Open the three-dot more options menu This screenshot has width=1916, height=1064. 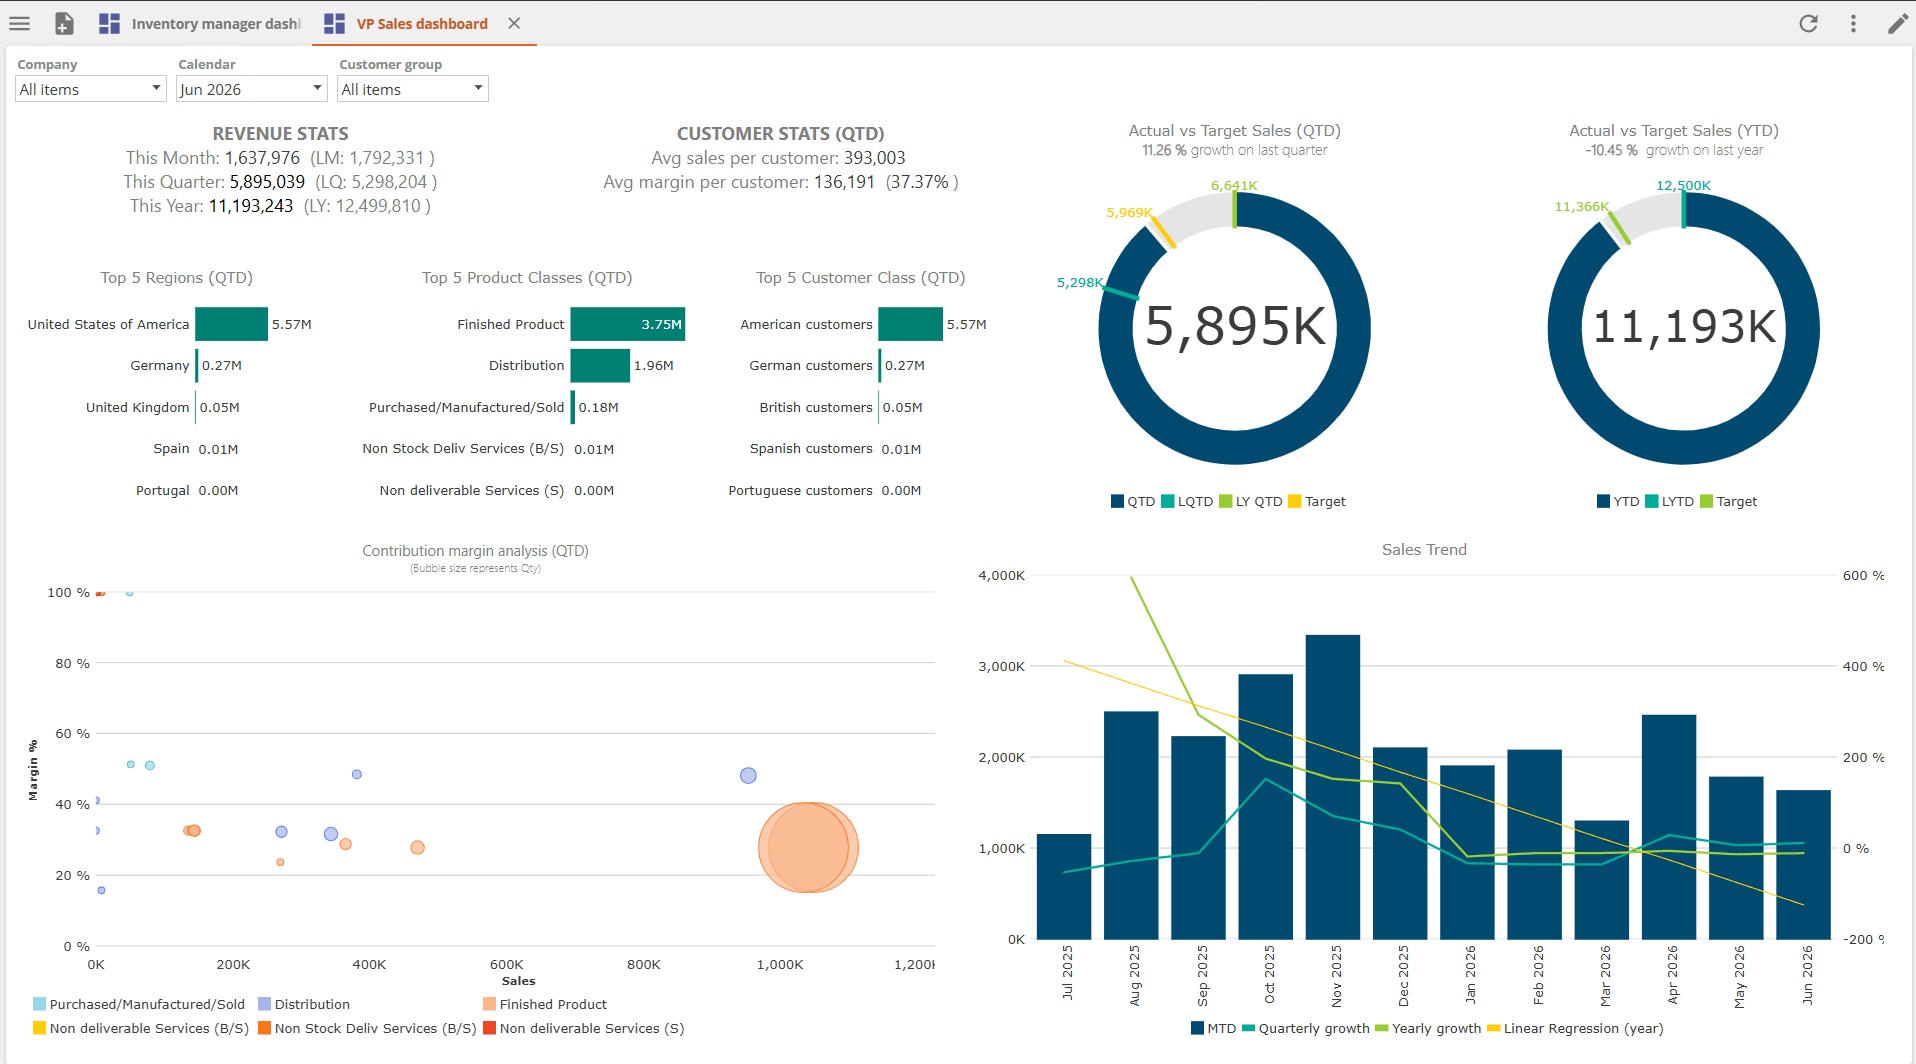(1853, 23)
